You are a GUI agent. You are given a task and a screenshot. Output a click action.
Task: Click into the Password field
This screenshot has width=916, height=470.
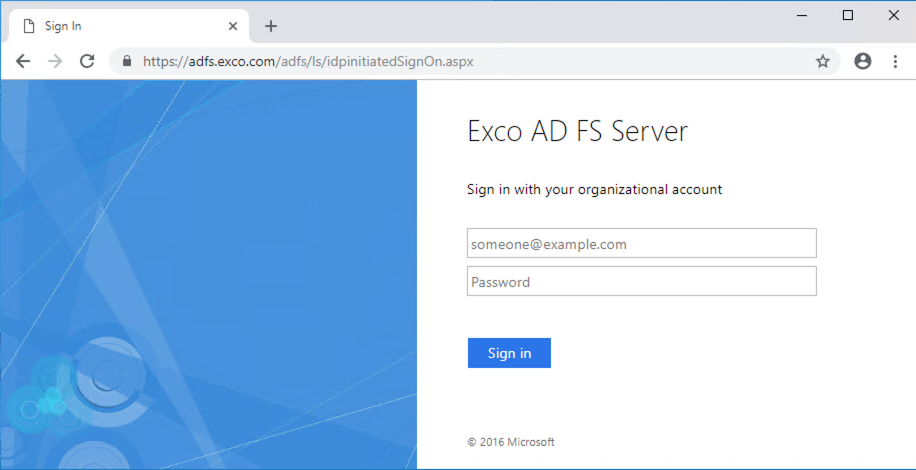pos(641,281)
